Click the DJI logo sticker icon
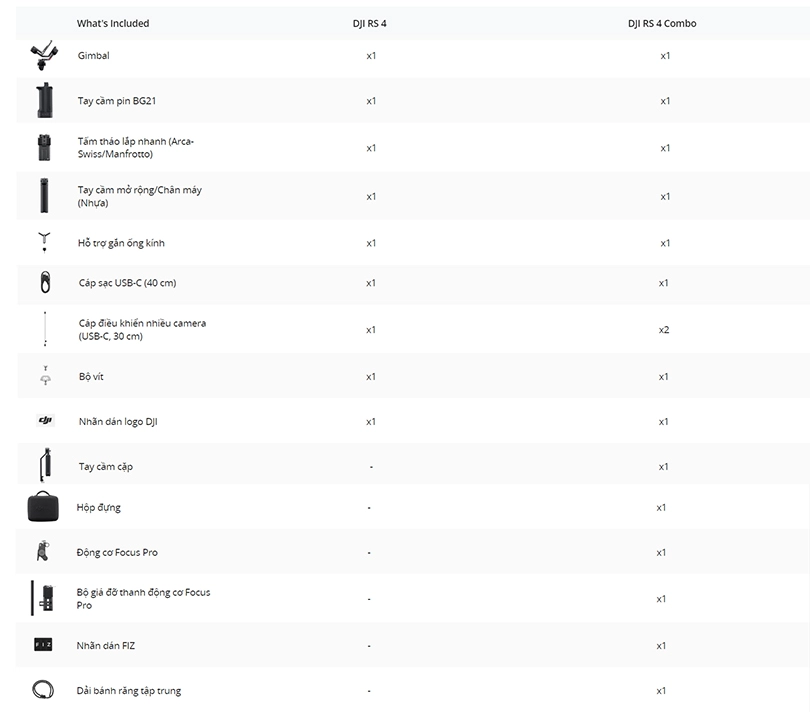This screenshot has width=810, height=714. point(44,421)
